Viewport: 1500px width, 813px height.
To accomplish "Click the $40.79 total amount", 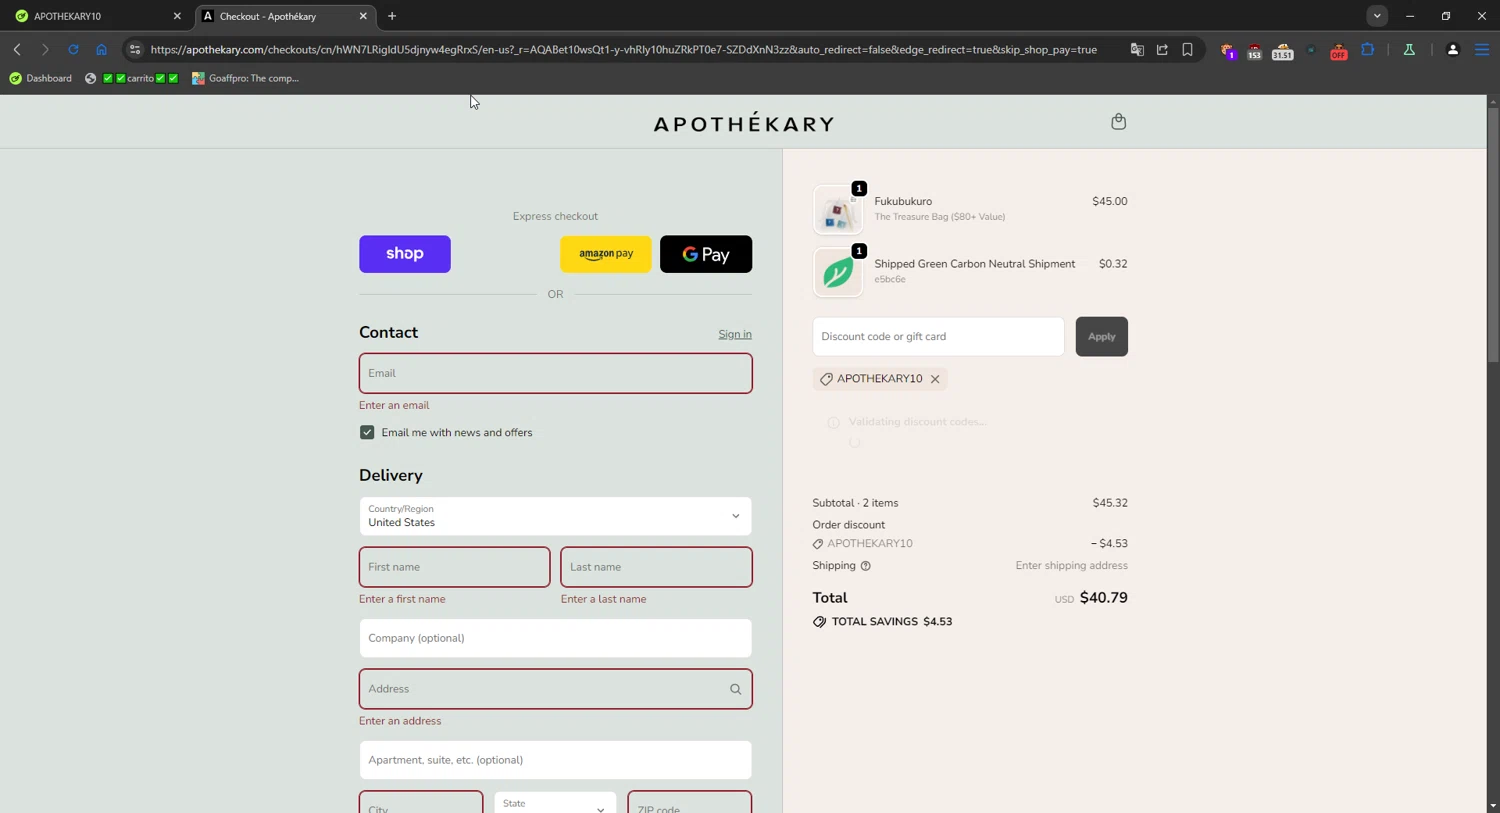I will (1104, 598).
